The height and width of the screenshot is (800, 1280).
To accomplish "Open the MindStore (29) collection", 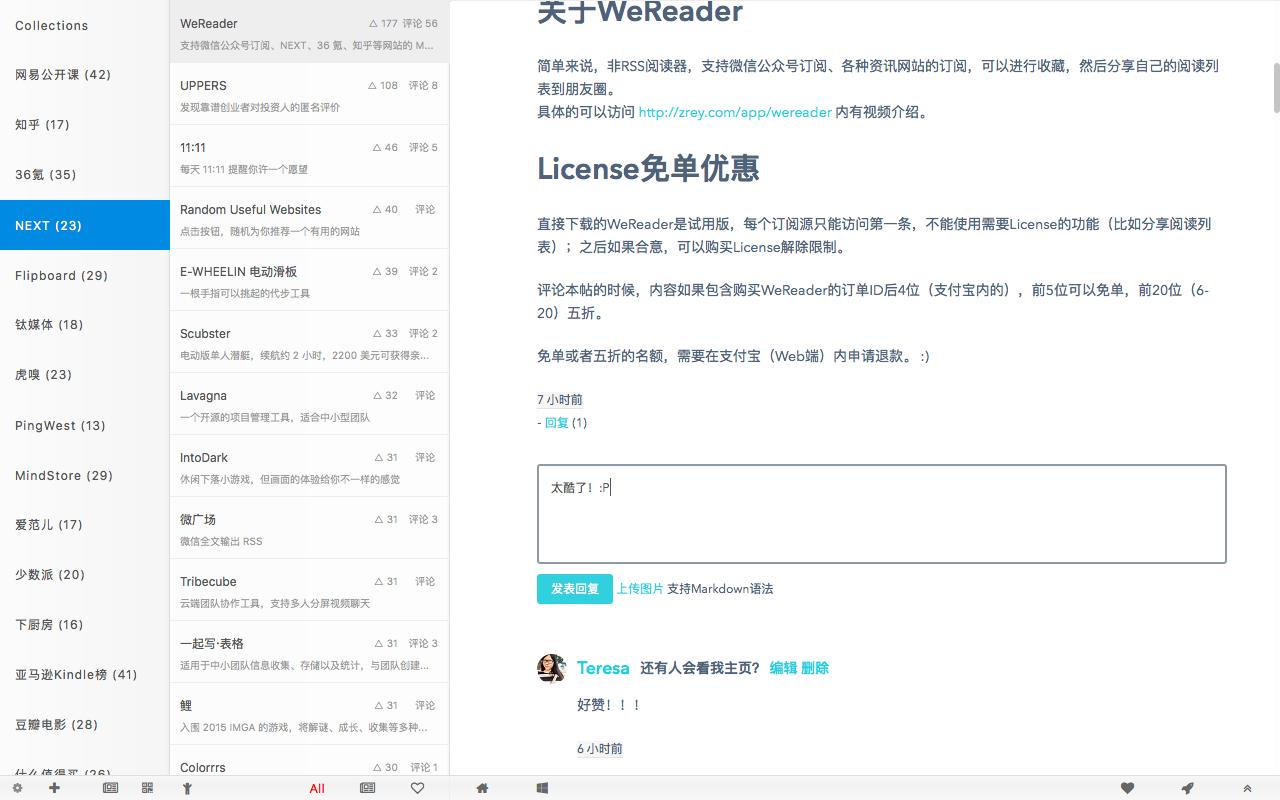I will (x=85, y=475).
